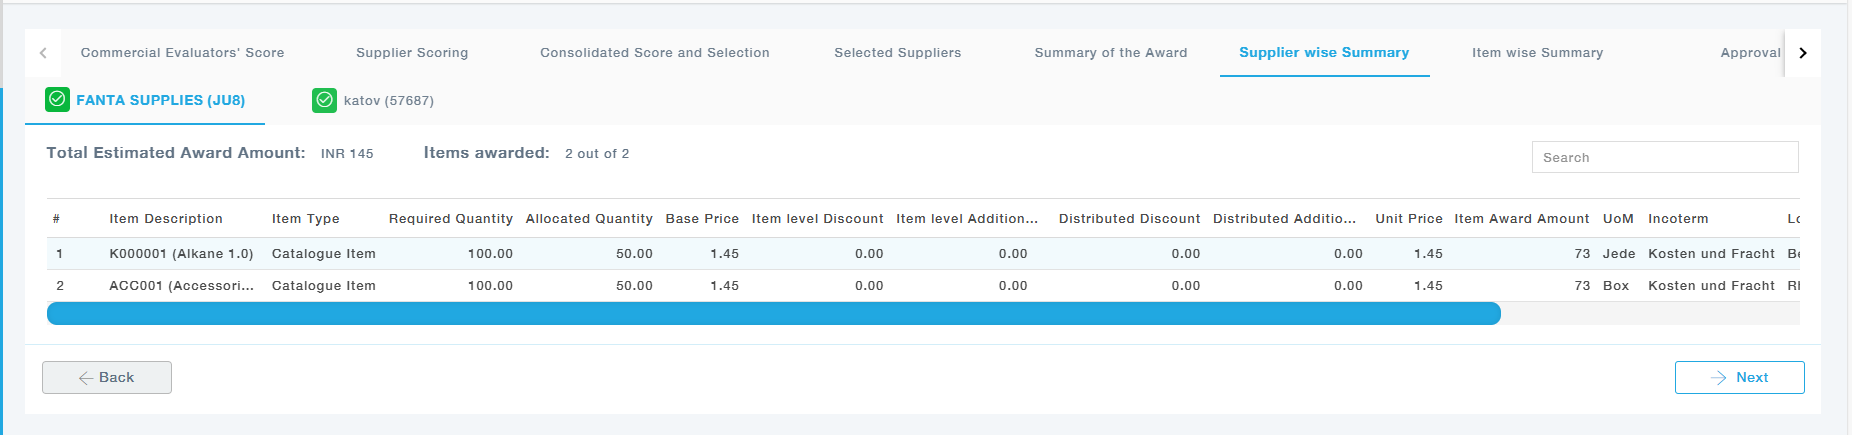Viewport: 1852px width, 435px height.
Task: Select the K000001 (Alkane 1.0) row
Action: pos(181,254)
